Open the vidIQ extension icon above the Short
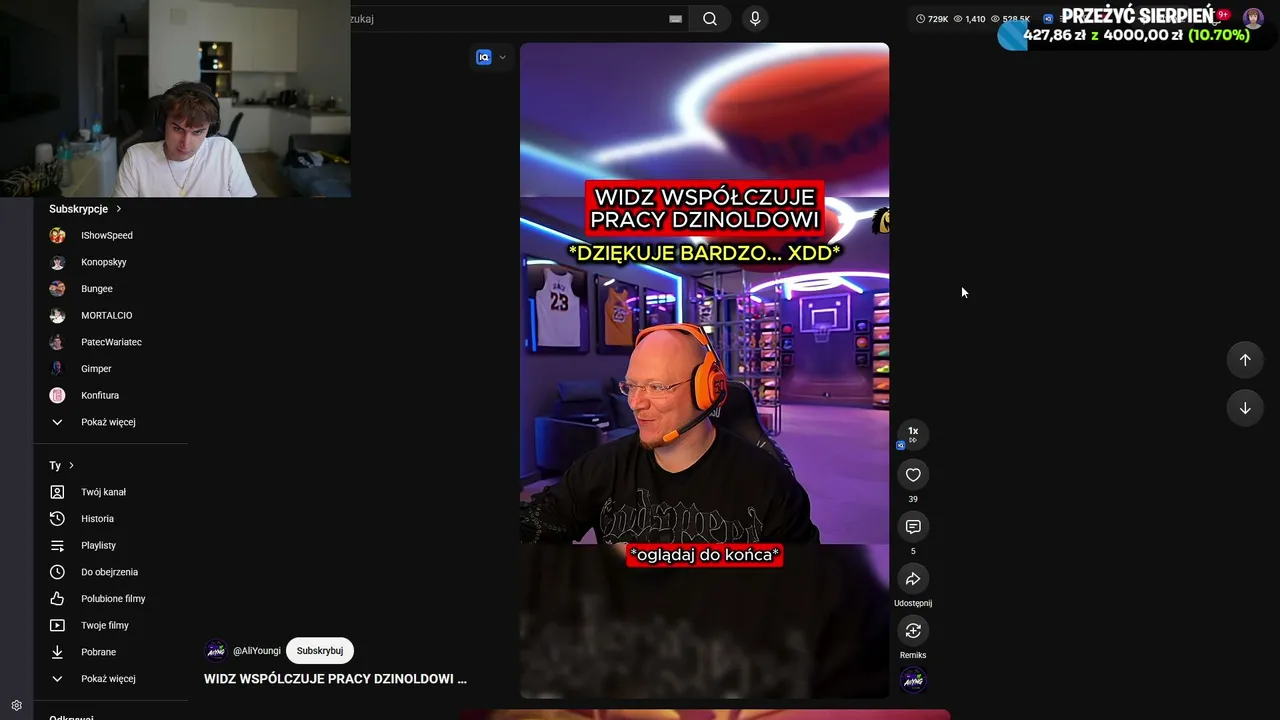 (x=484, y=58)
